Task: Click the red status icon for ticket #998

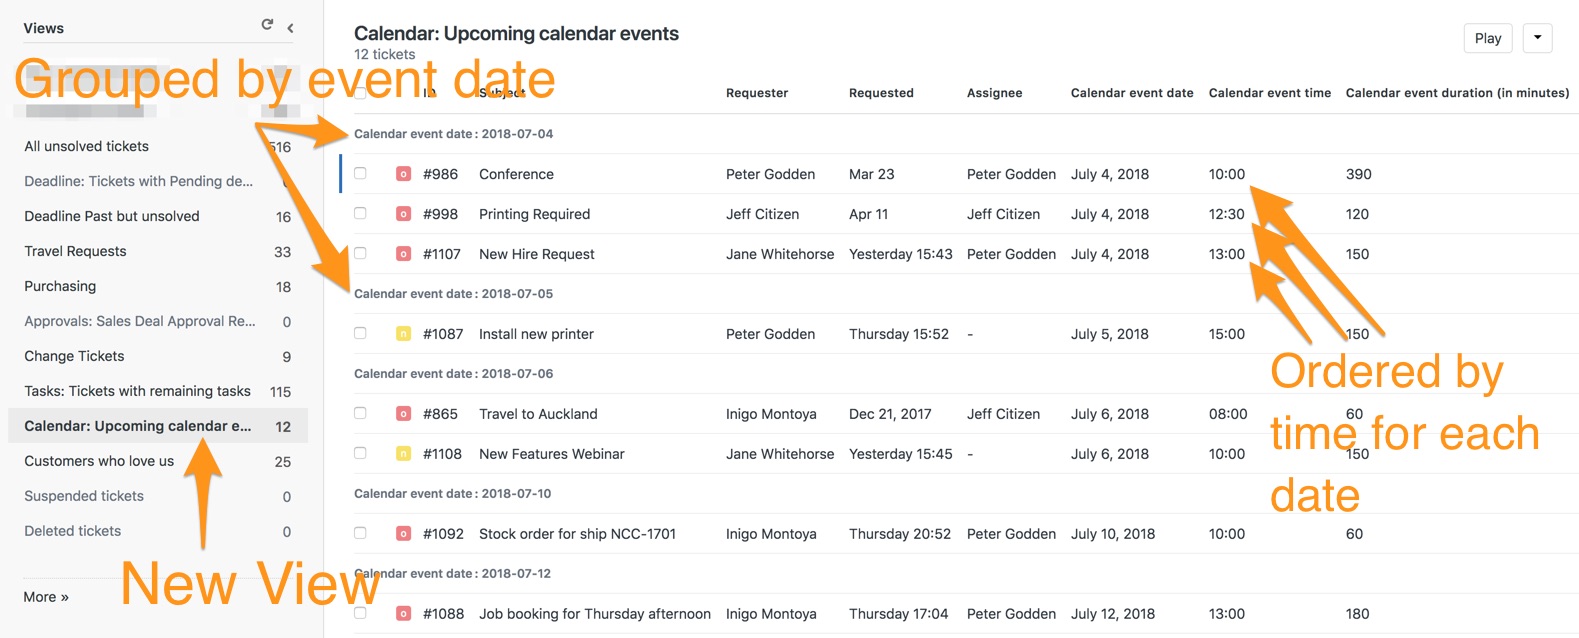Action: point(403,214)
